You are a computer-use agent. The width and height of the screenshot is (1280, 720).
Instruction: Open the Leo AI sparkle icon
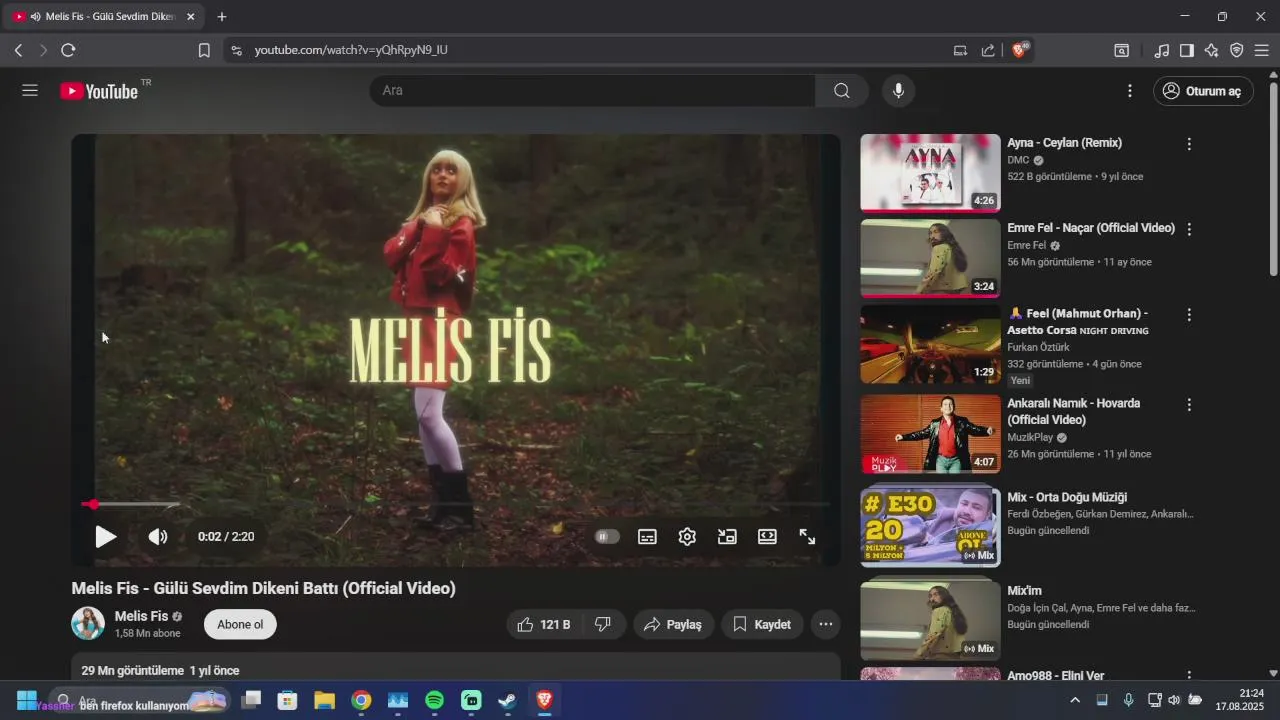point(1211,50)
